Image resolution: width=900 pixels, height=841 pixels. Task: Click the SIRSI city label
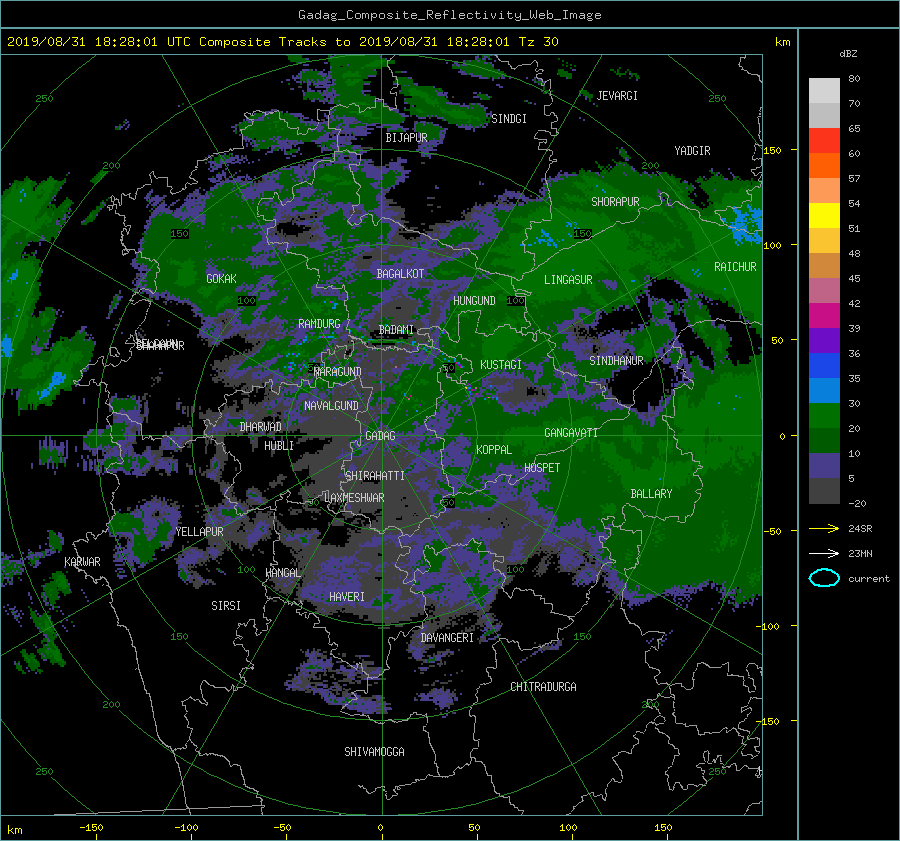(226, 606)
